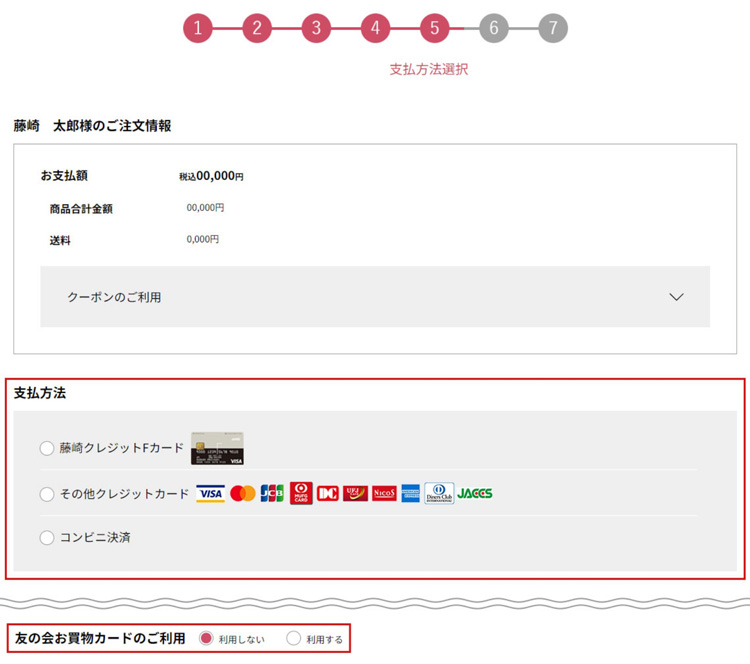
Task: Click the JACCS card logo
Action: (475, 494)
